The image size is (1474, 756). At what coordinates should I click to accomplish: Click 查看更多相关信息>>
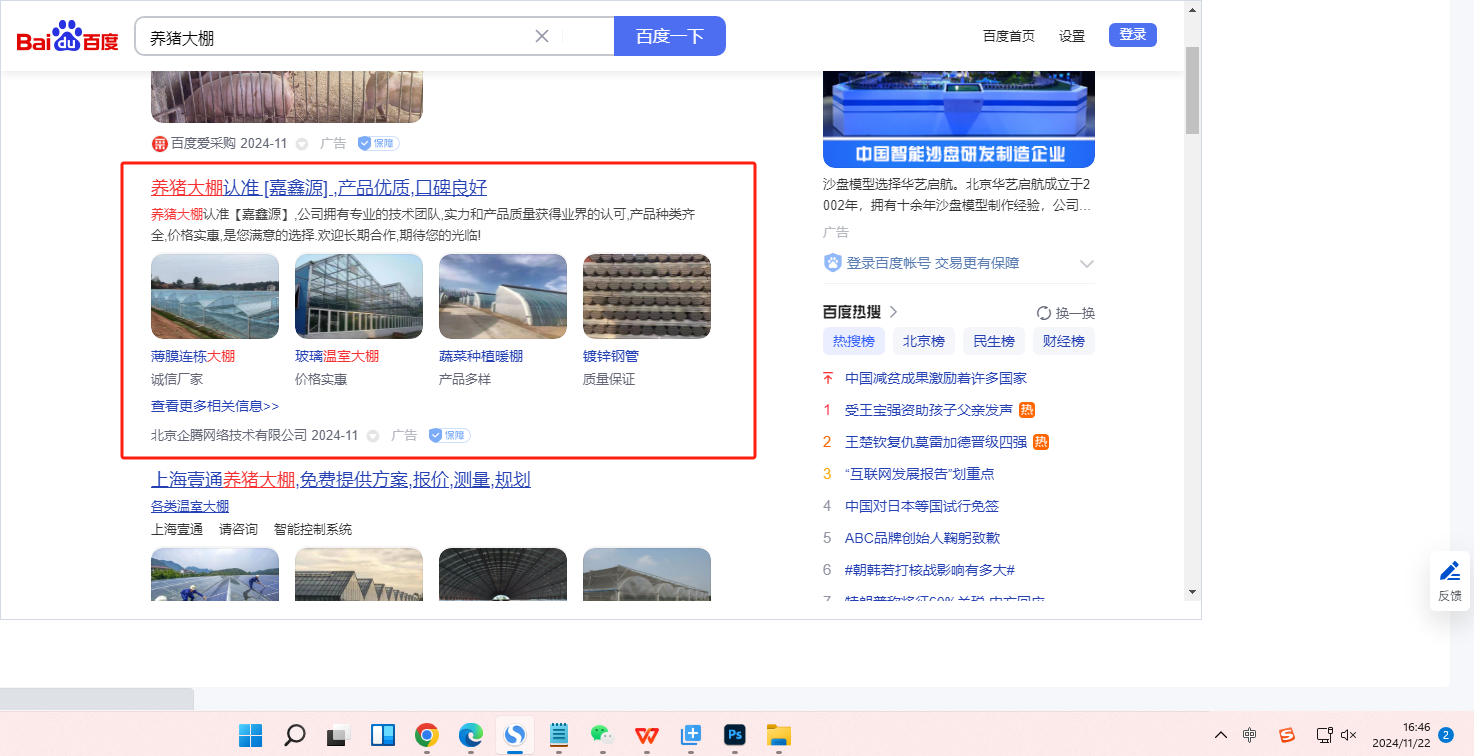click(215, 406)
